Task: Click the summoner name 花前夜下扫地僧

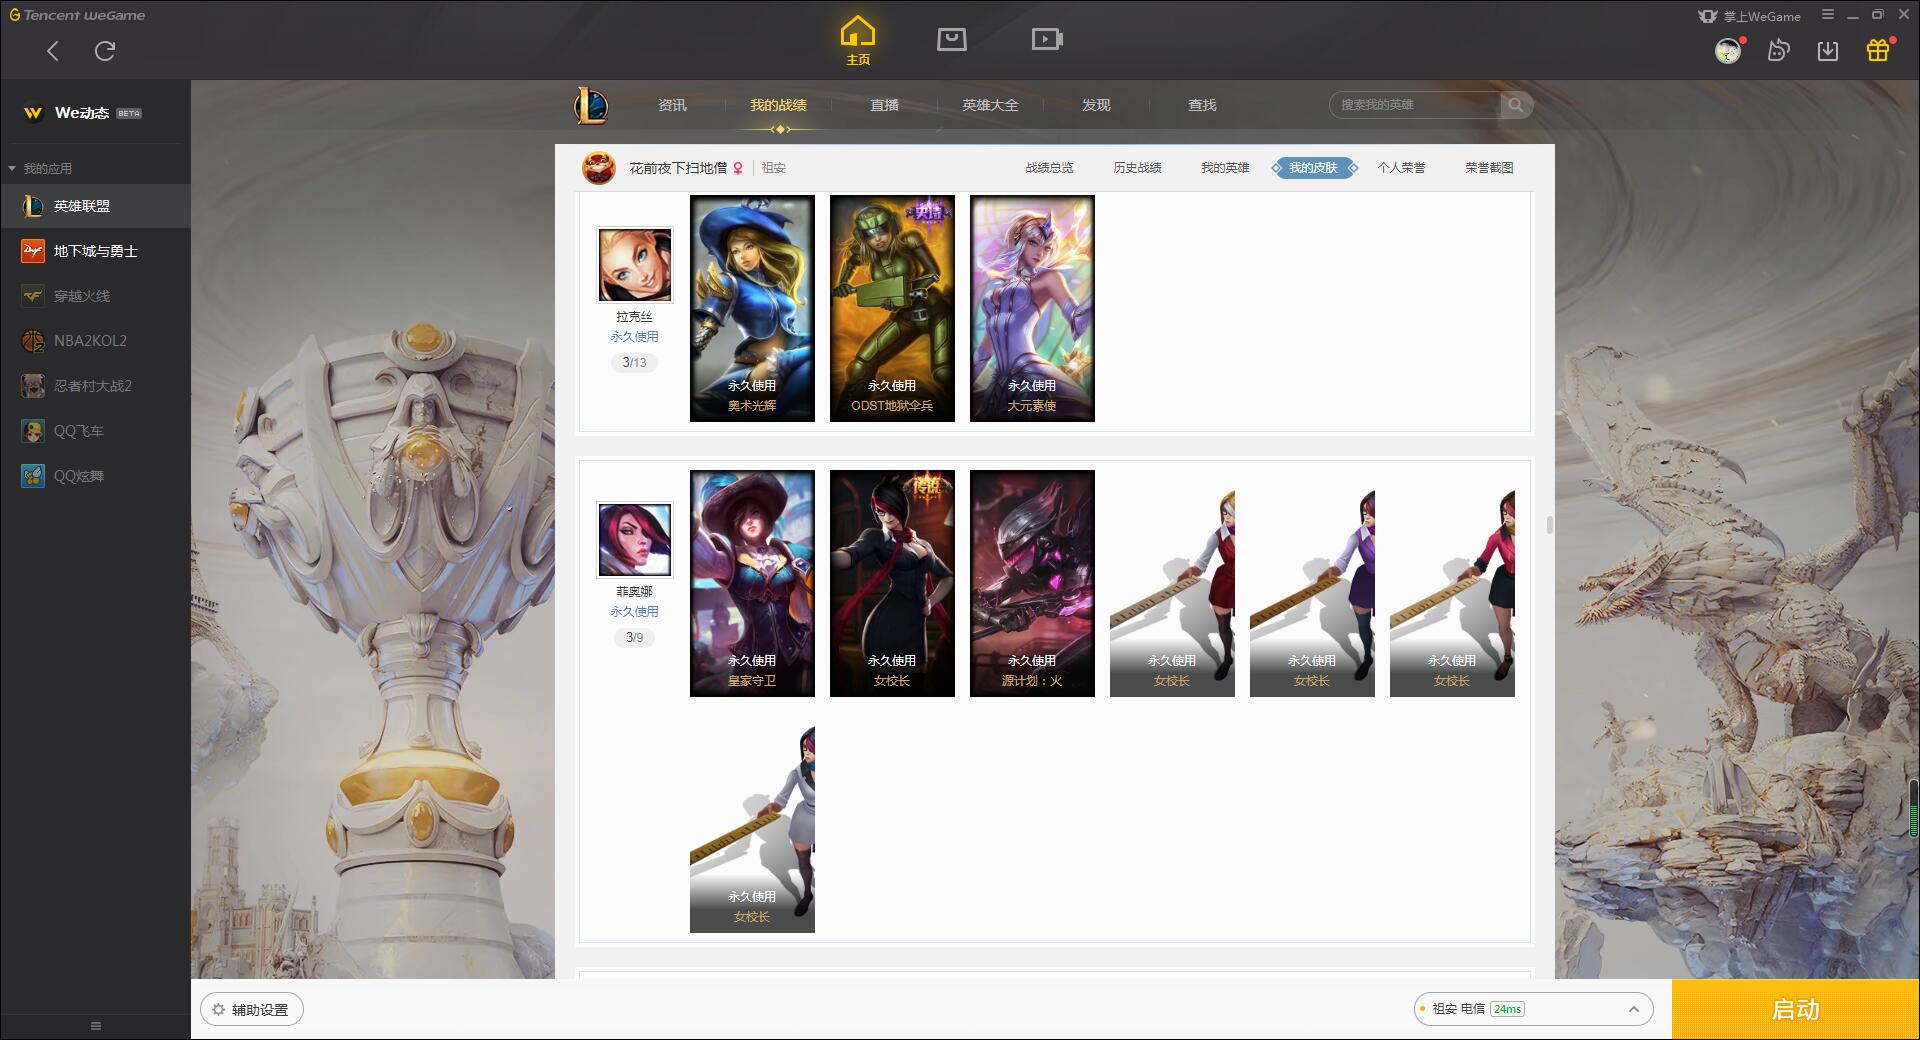Action: pos(678,168)
